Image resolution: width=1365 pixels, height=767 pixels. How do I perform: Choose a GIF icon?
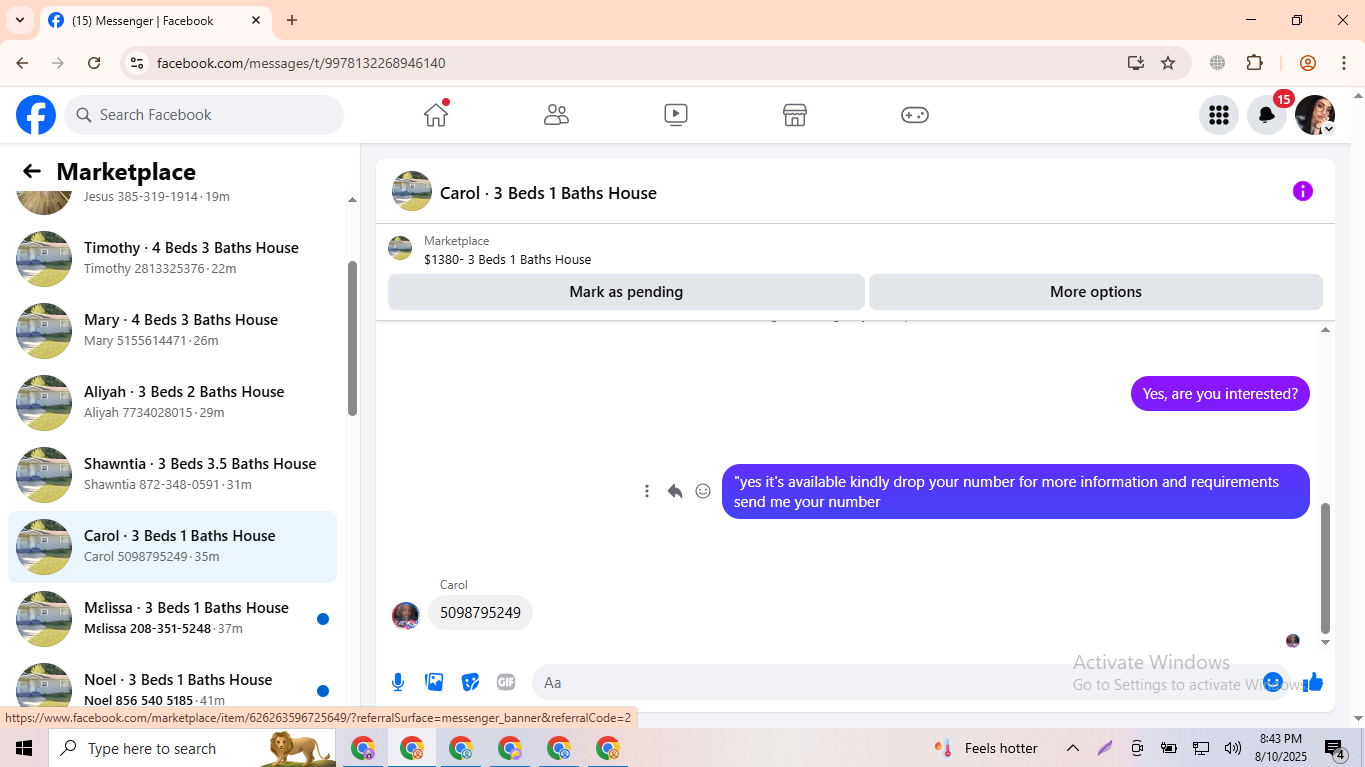click(x=506, y=682)
